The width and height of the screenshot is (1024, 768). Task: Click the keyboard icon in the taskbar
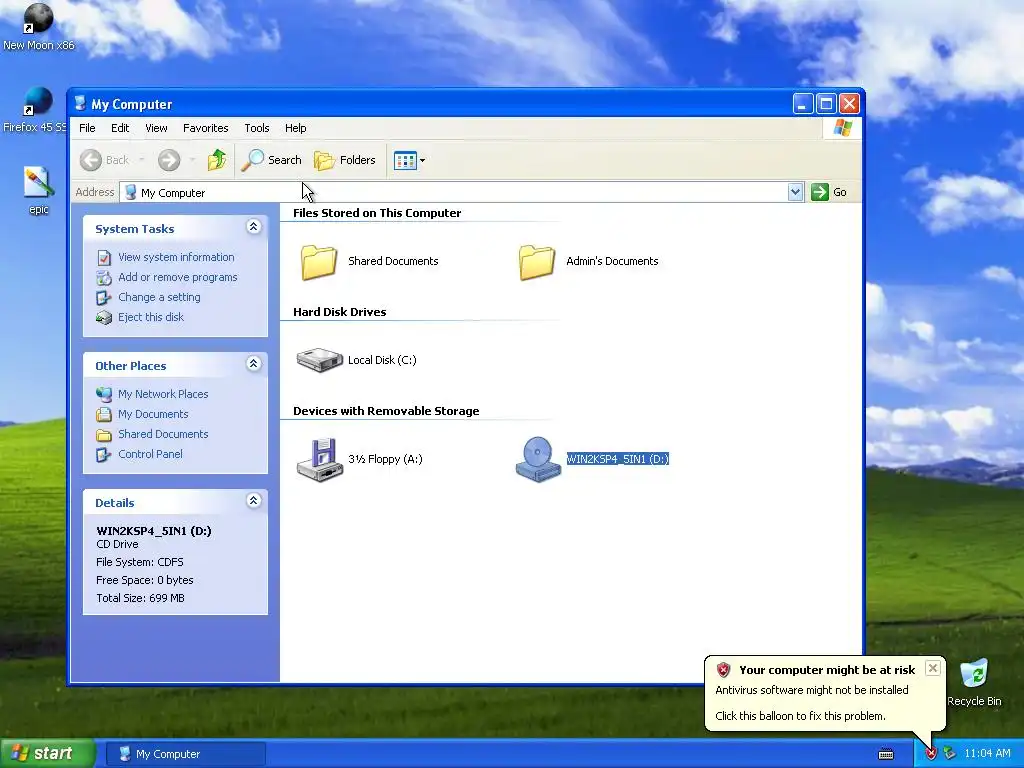coord(886,754)
